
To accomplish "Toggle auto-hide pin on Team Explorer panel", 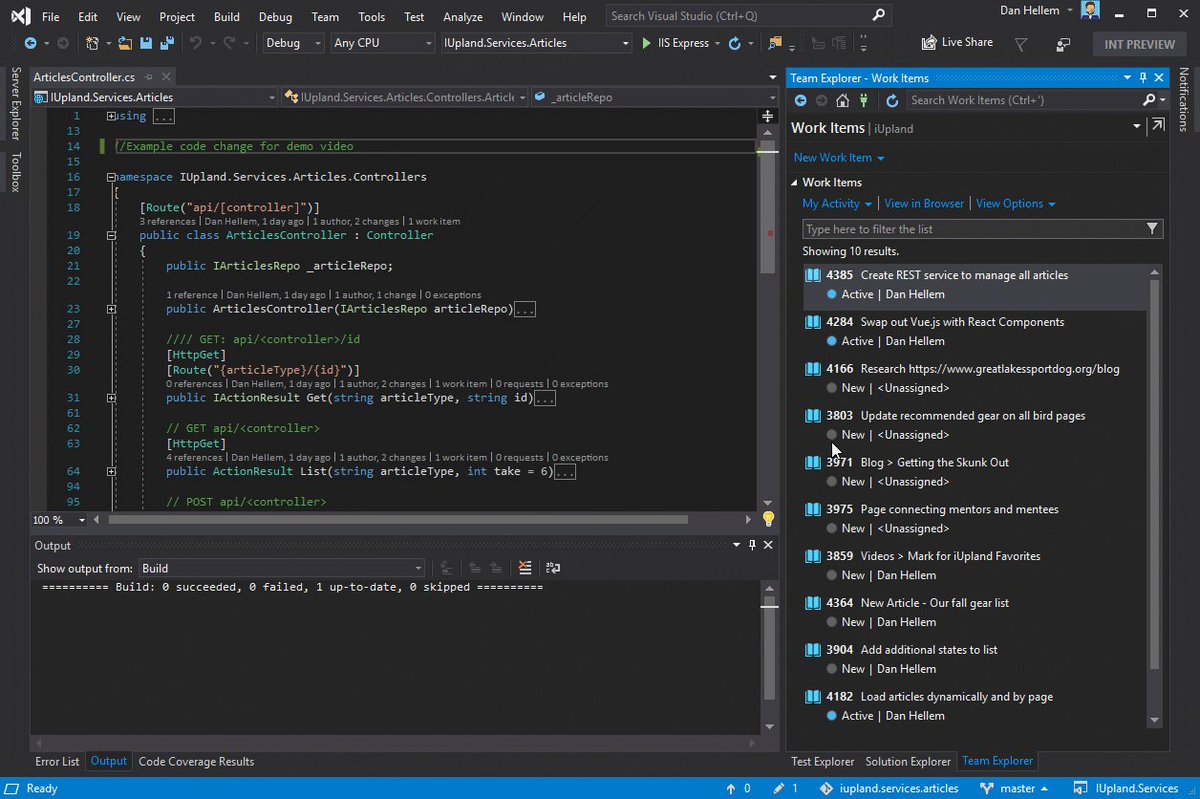I will click(1143, 78).
